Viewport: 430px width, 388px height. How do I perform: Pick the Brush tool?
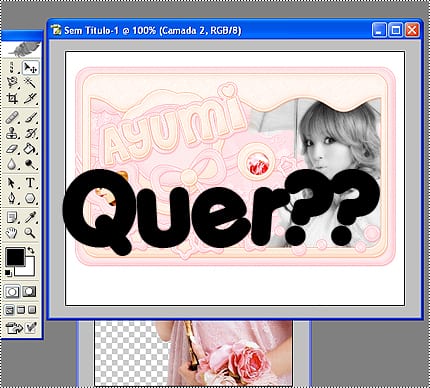[30, 117]
